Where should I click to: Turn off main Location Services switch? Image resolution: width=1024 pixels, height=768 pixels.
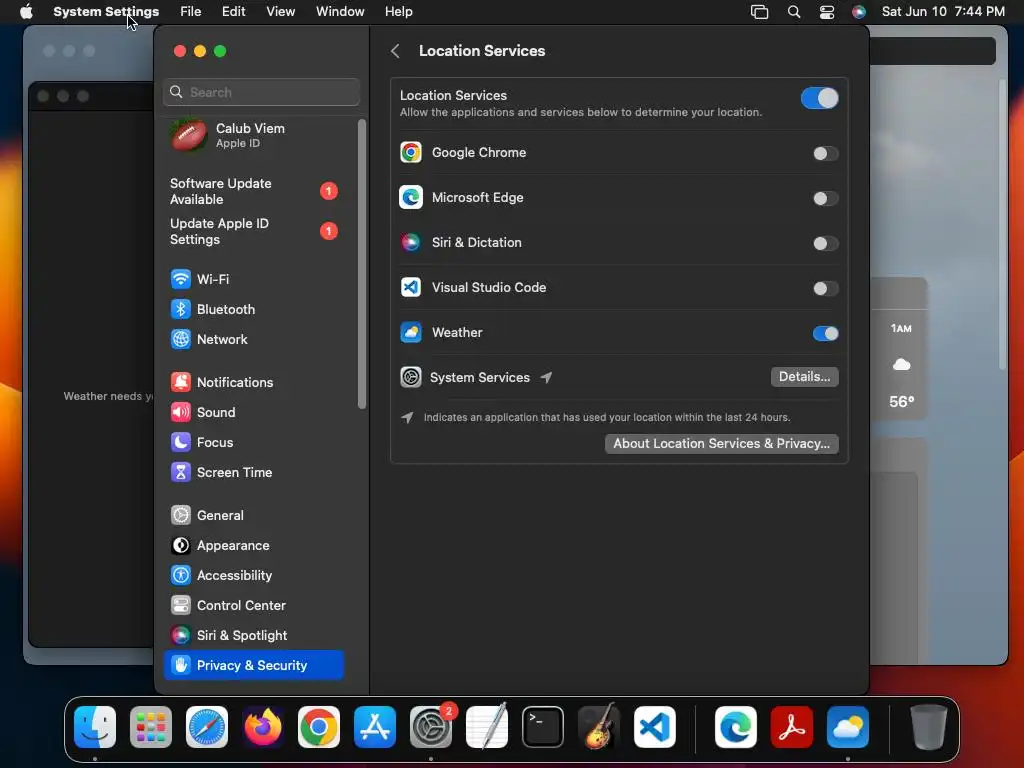point(820,99)
